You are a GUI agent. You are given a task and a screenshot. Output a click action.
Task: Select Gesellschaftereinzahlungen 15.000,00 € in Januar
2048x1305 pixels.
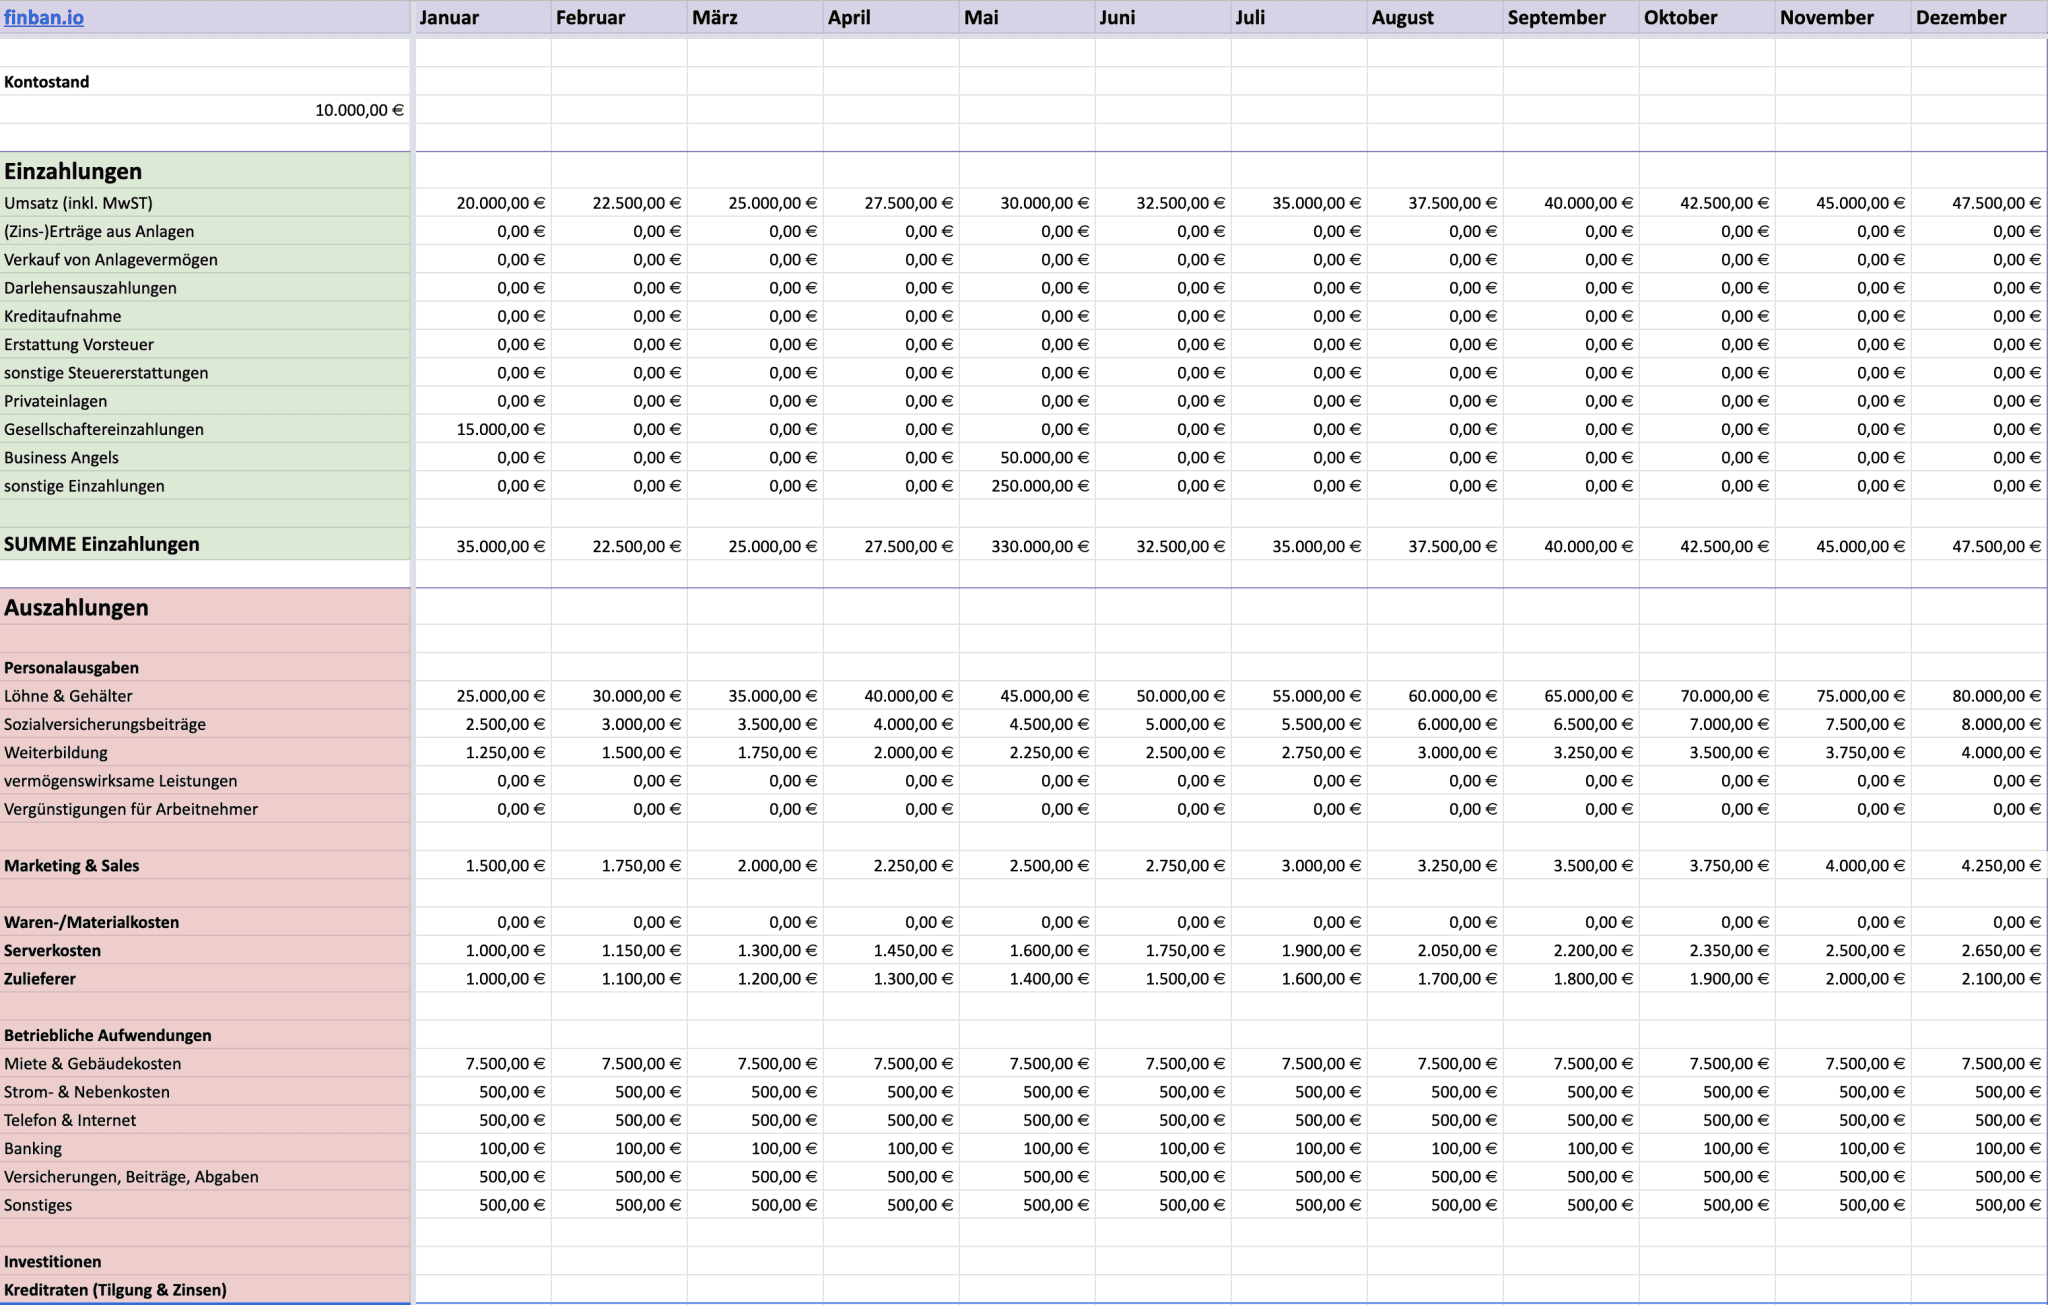coord(499,430)
